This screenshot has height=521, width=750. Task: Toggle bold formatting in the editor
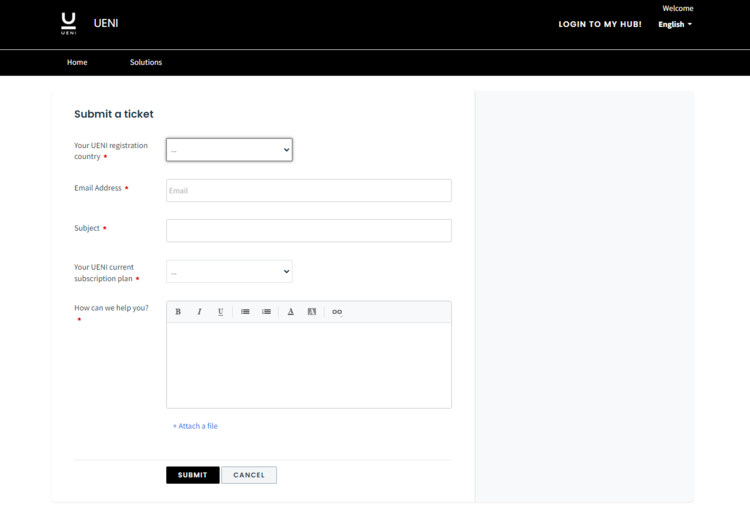click(x=178, y=312)
